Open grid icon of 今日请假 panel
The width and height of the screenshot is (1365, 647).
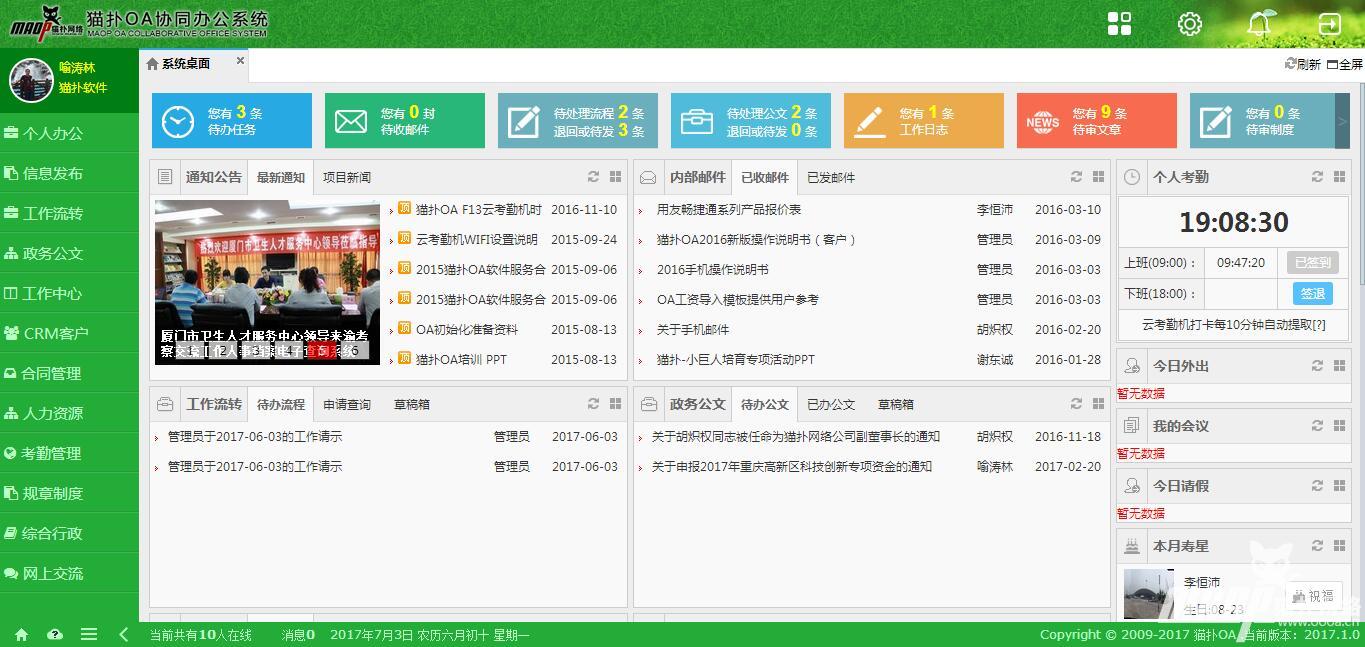[1339, 486]
